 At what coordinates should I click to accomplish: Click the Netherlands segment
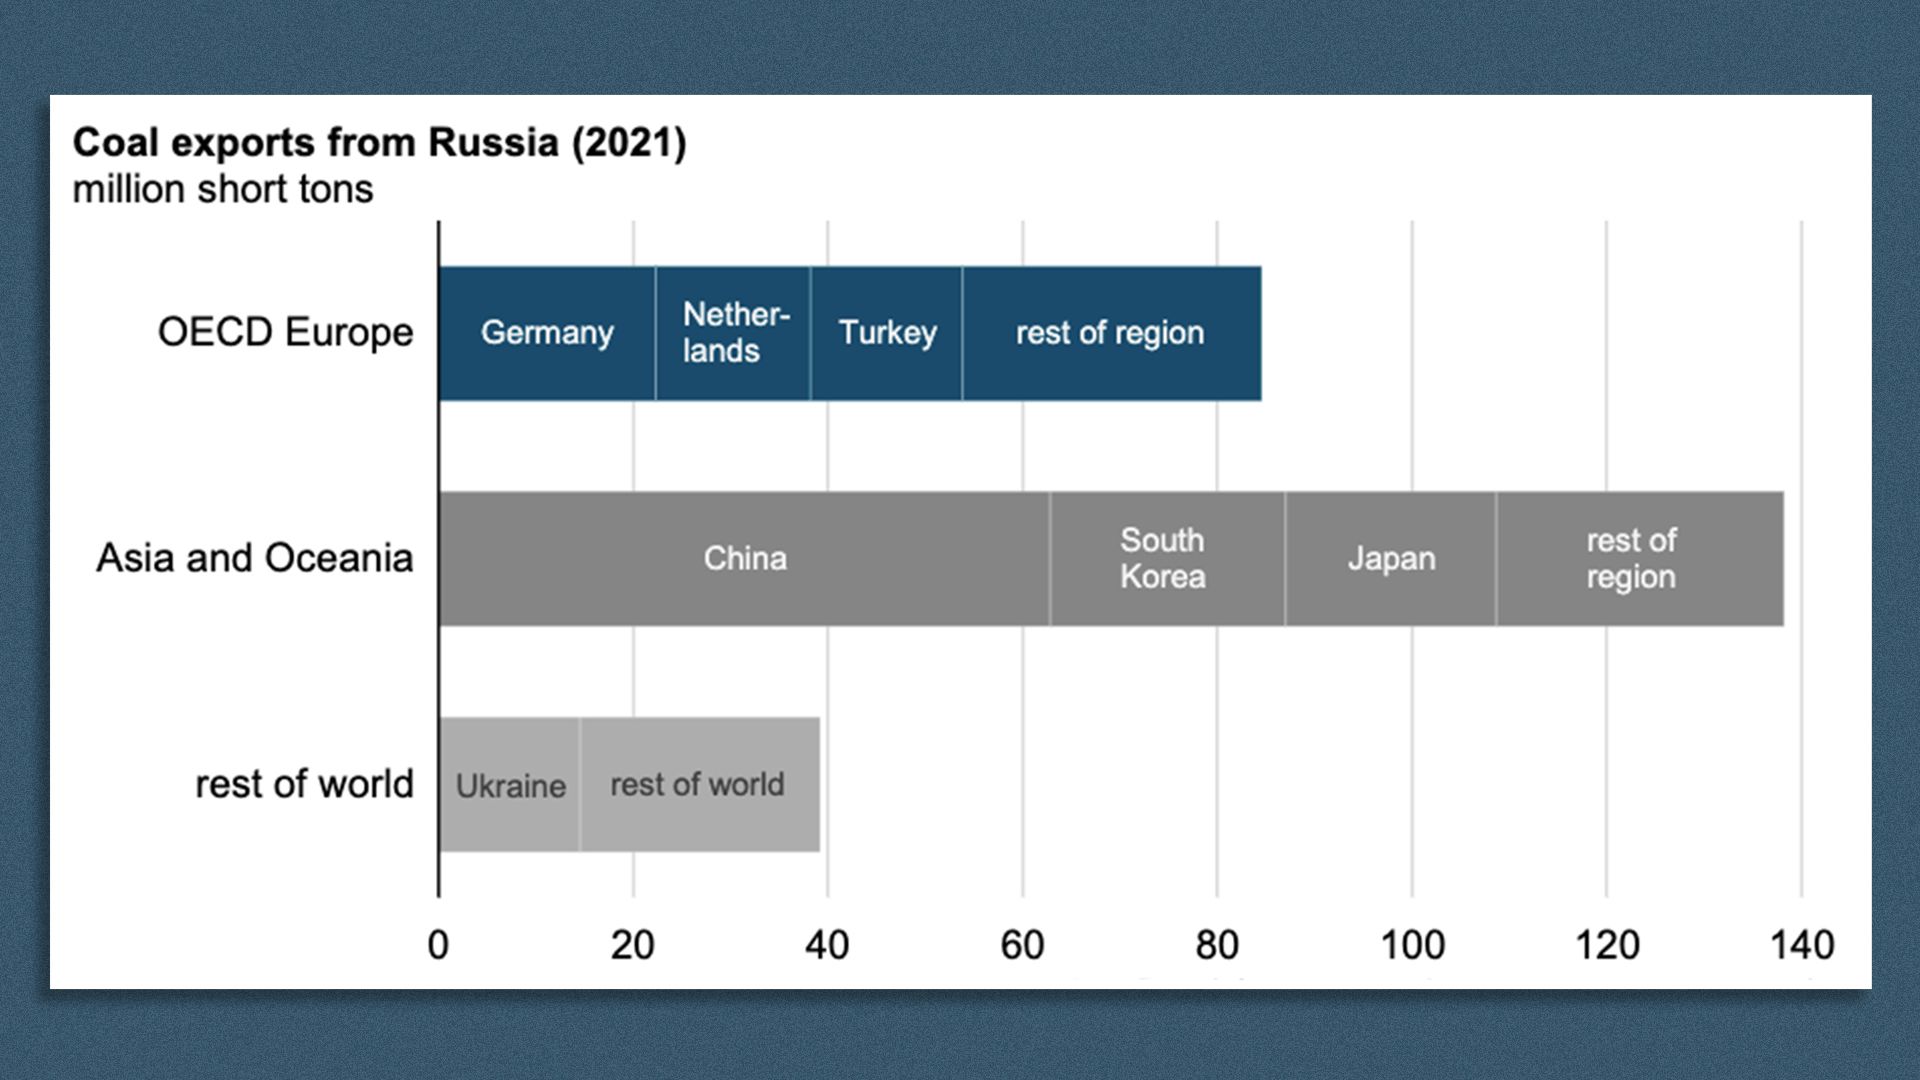730,332
